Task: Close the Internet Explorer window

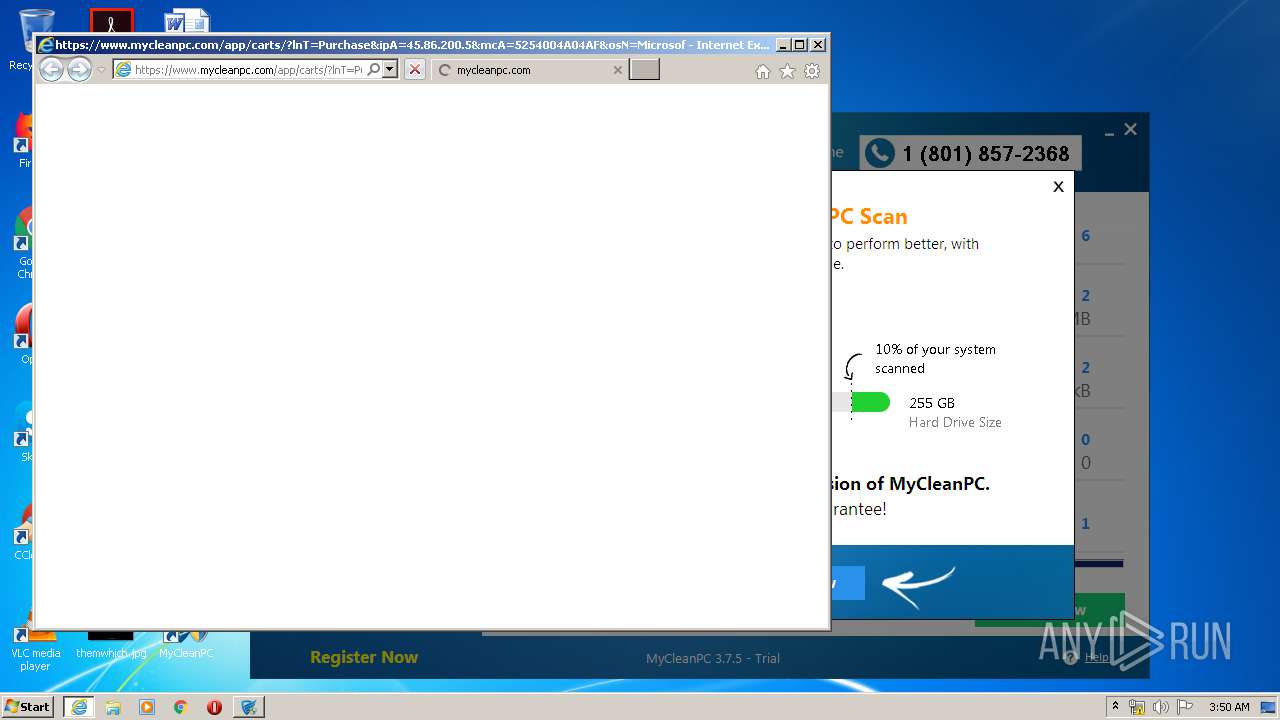Action: pyautogui.click(x=818, y=45)
